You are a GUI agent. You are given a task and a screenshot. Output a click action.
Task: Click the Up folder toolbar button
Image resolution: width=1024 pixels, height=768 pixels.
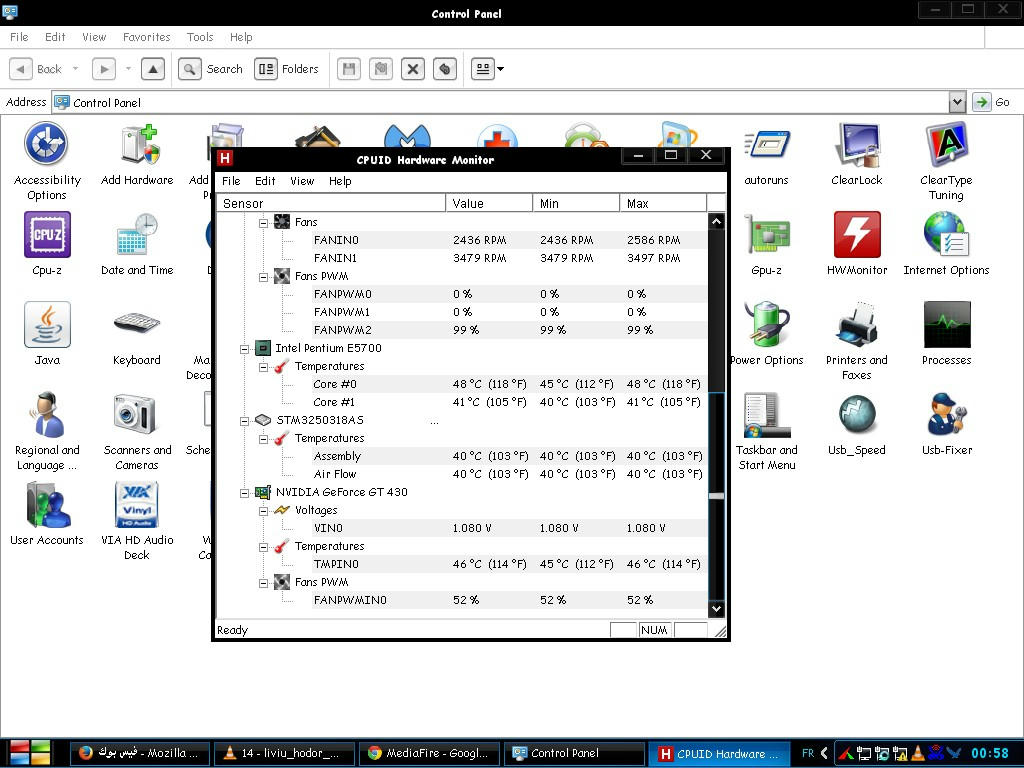pos(153,69)
